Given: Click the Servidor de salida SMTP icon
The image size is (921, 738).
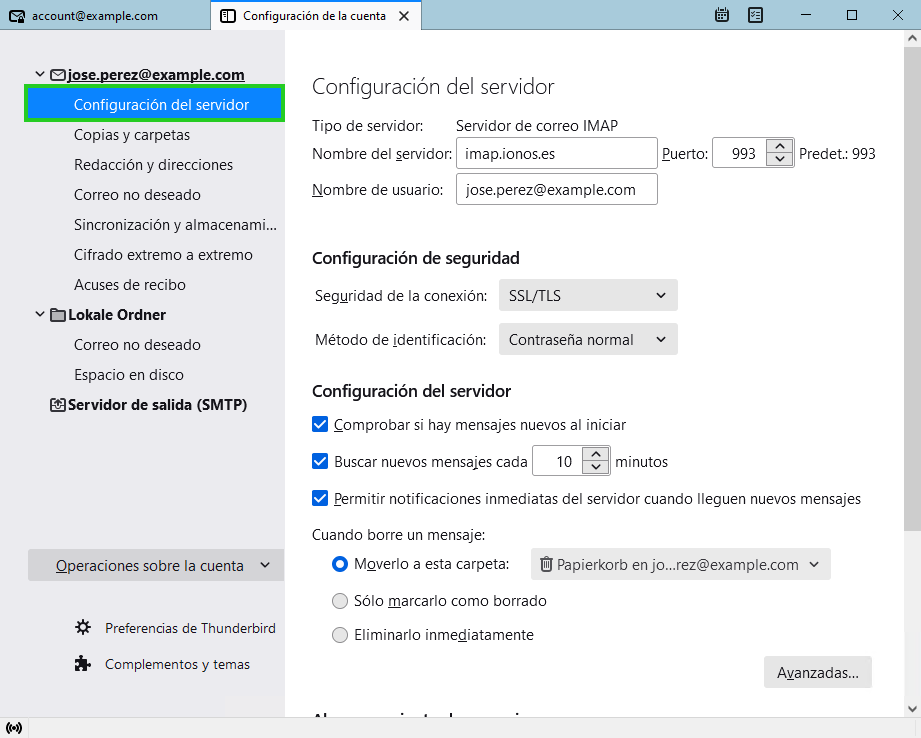Looking at the screenshot, I should coord(58,405).
